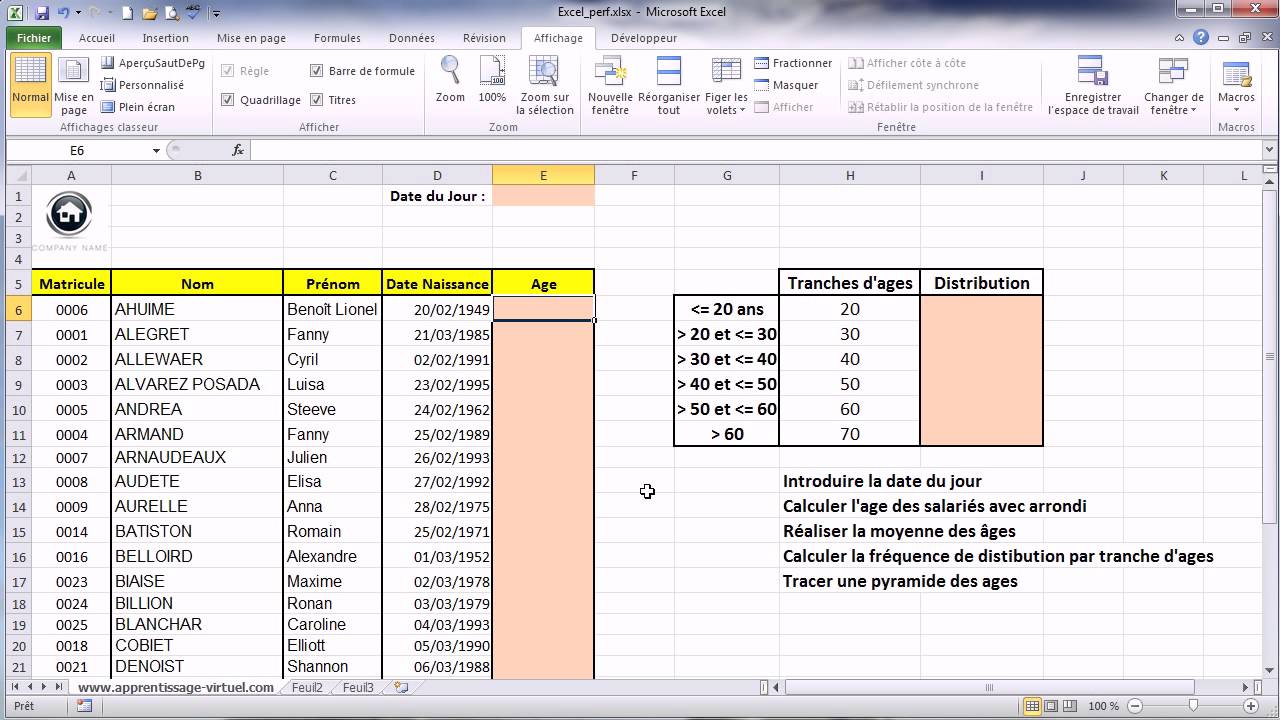Select Distribution cell for 20 tranche
Image resolution: width=1280 pixels, height=720 pixels.
[981, 309]
